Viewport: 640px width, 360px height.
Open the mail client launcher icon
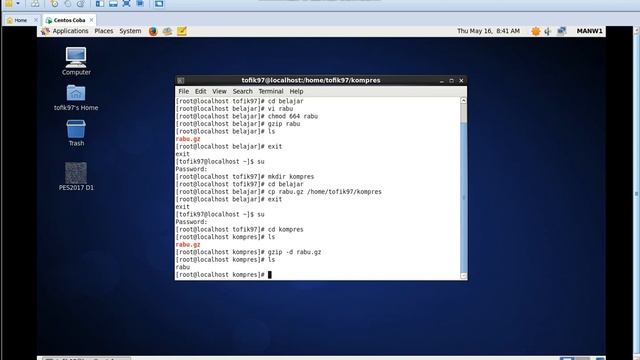click(x=167, y=31)
